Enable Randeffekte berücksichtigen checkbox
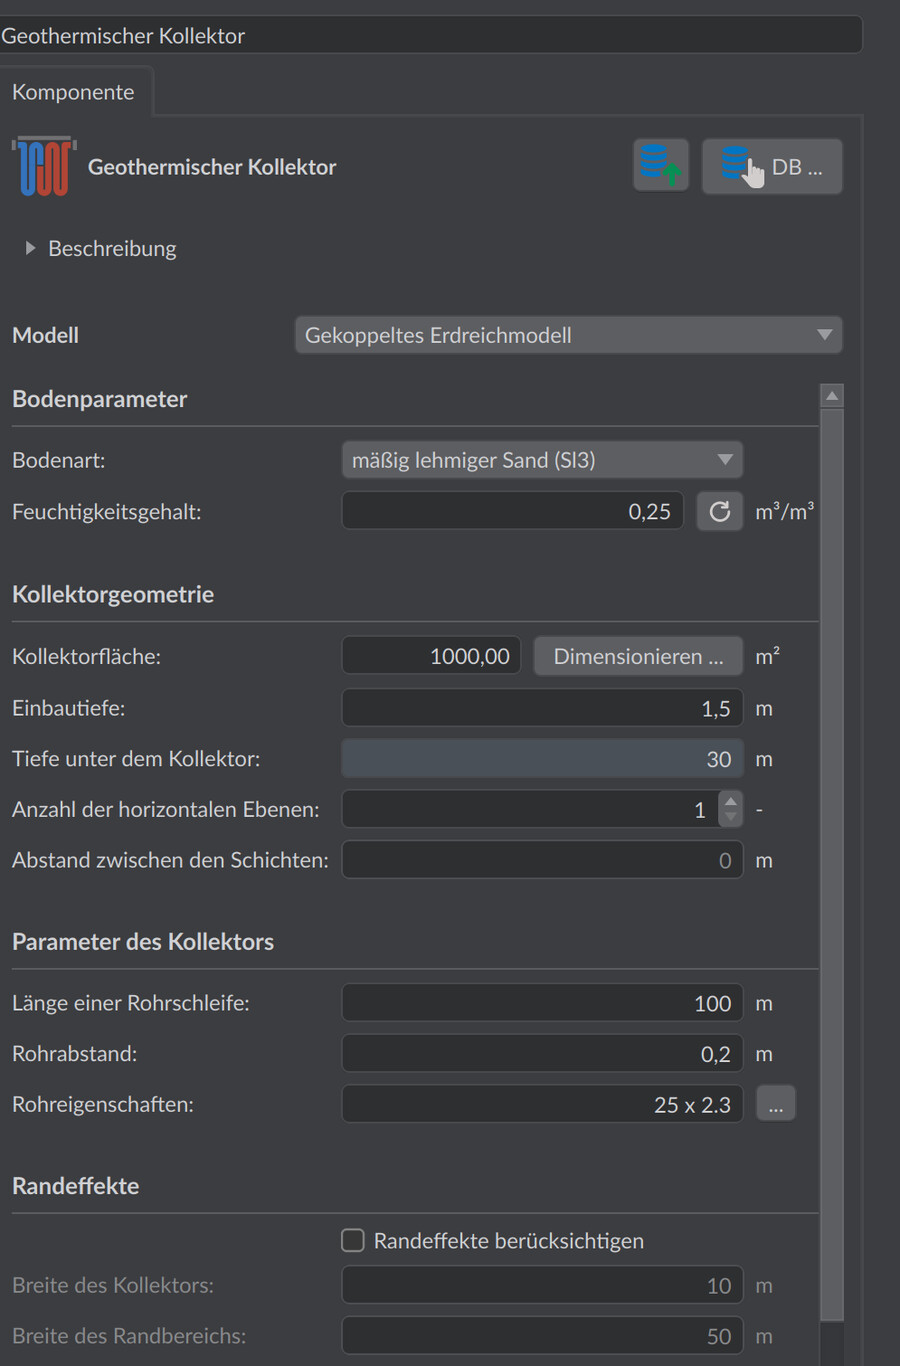Viewport: 900px width, 1366px height. click(x=353, y=1241)
